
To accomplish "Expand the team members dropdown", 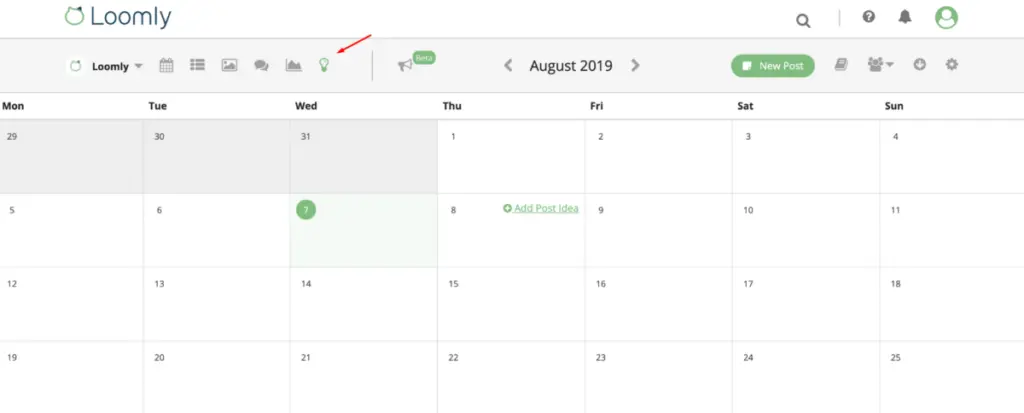I will 880,65.
